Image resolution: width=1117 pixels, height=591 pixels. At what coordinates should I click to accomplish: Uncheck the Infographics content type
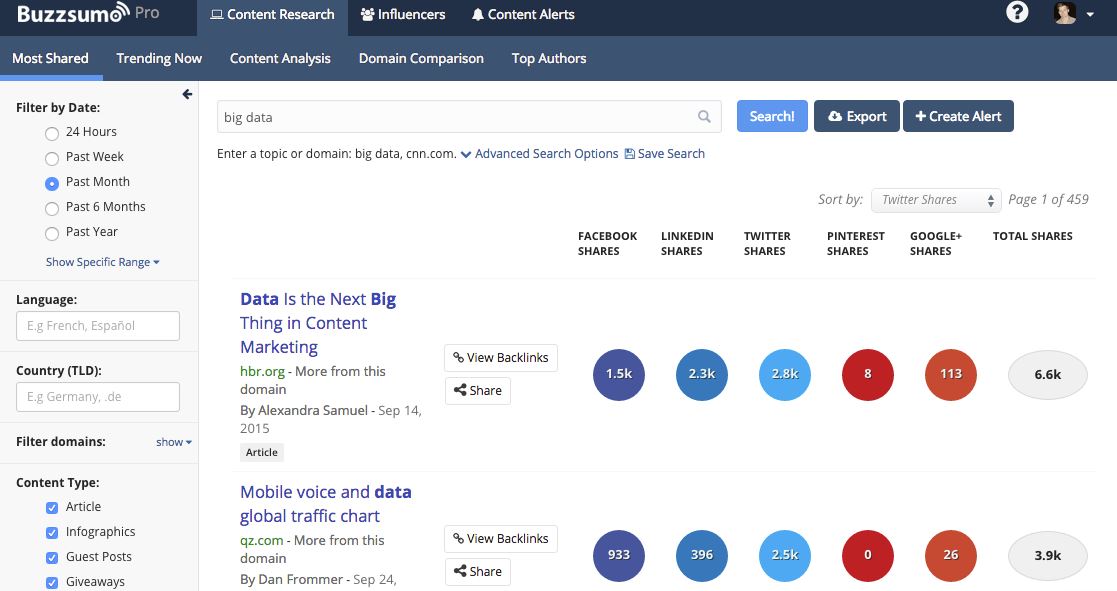pyautogui.click(x=53, y=532)
